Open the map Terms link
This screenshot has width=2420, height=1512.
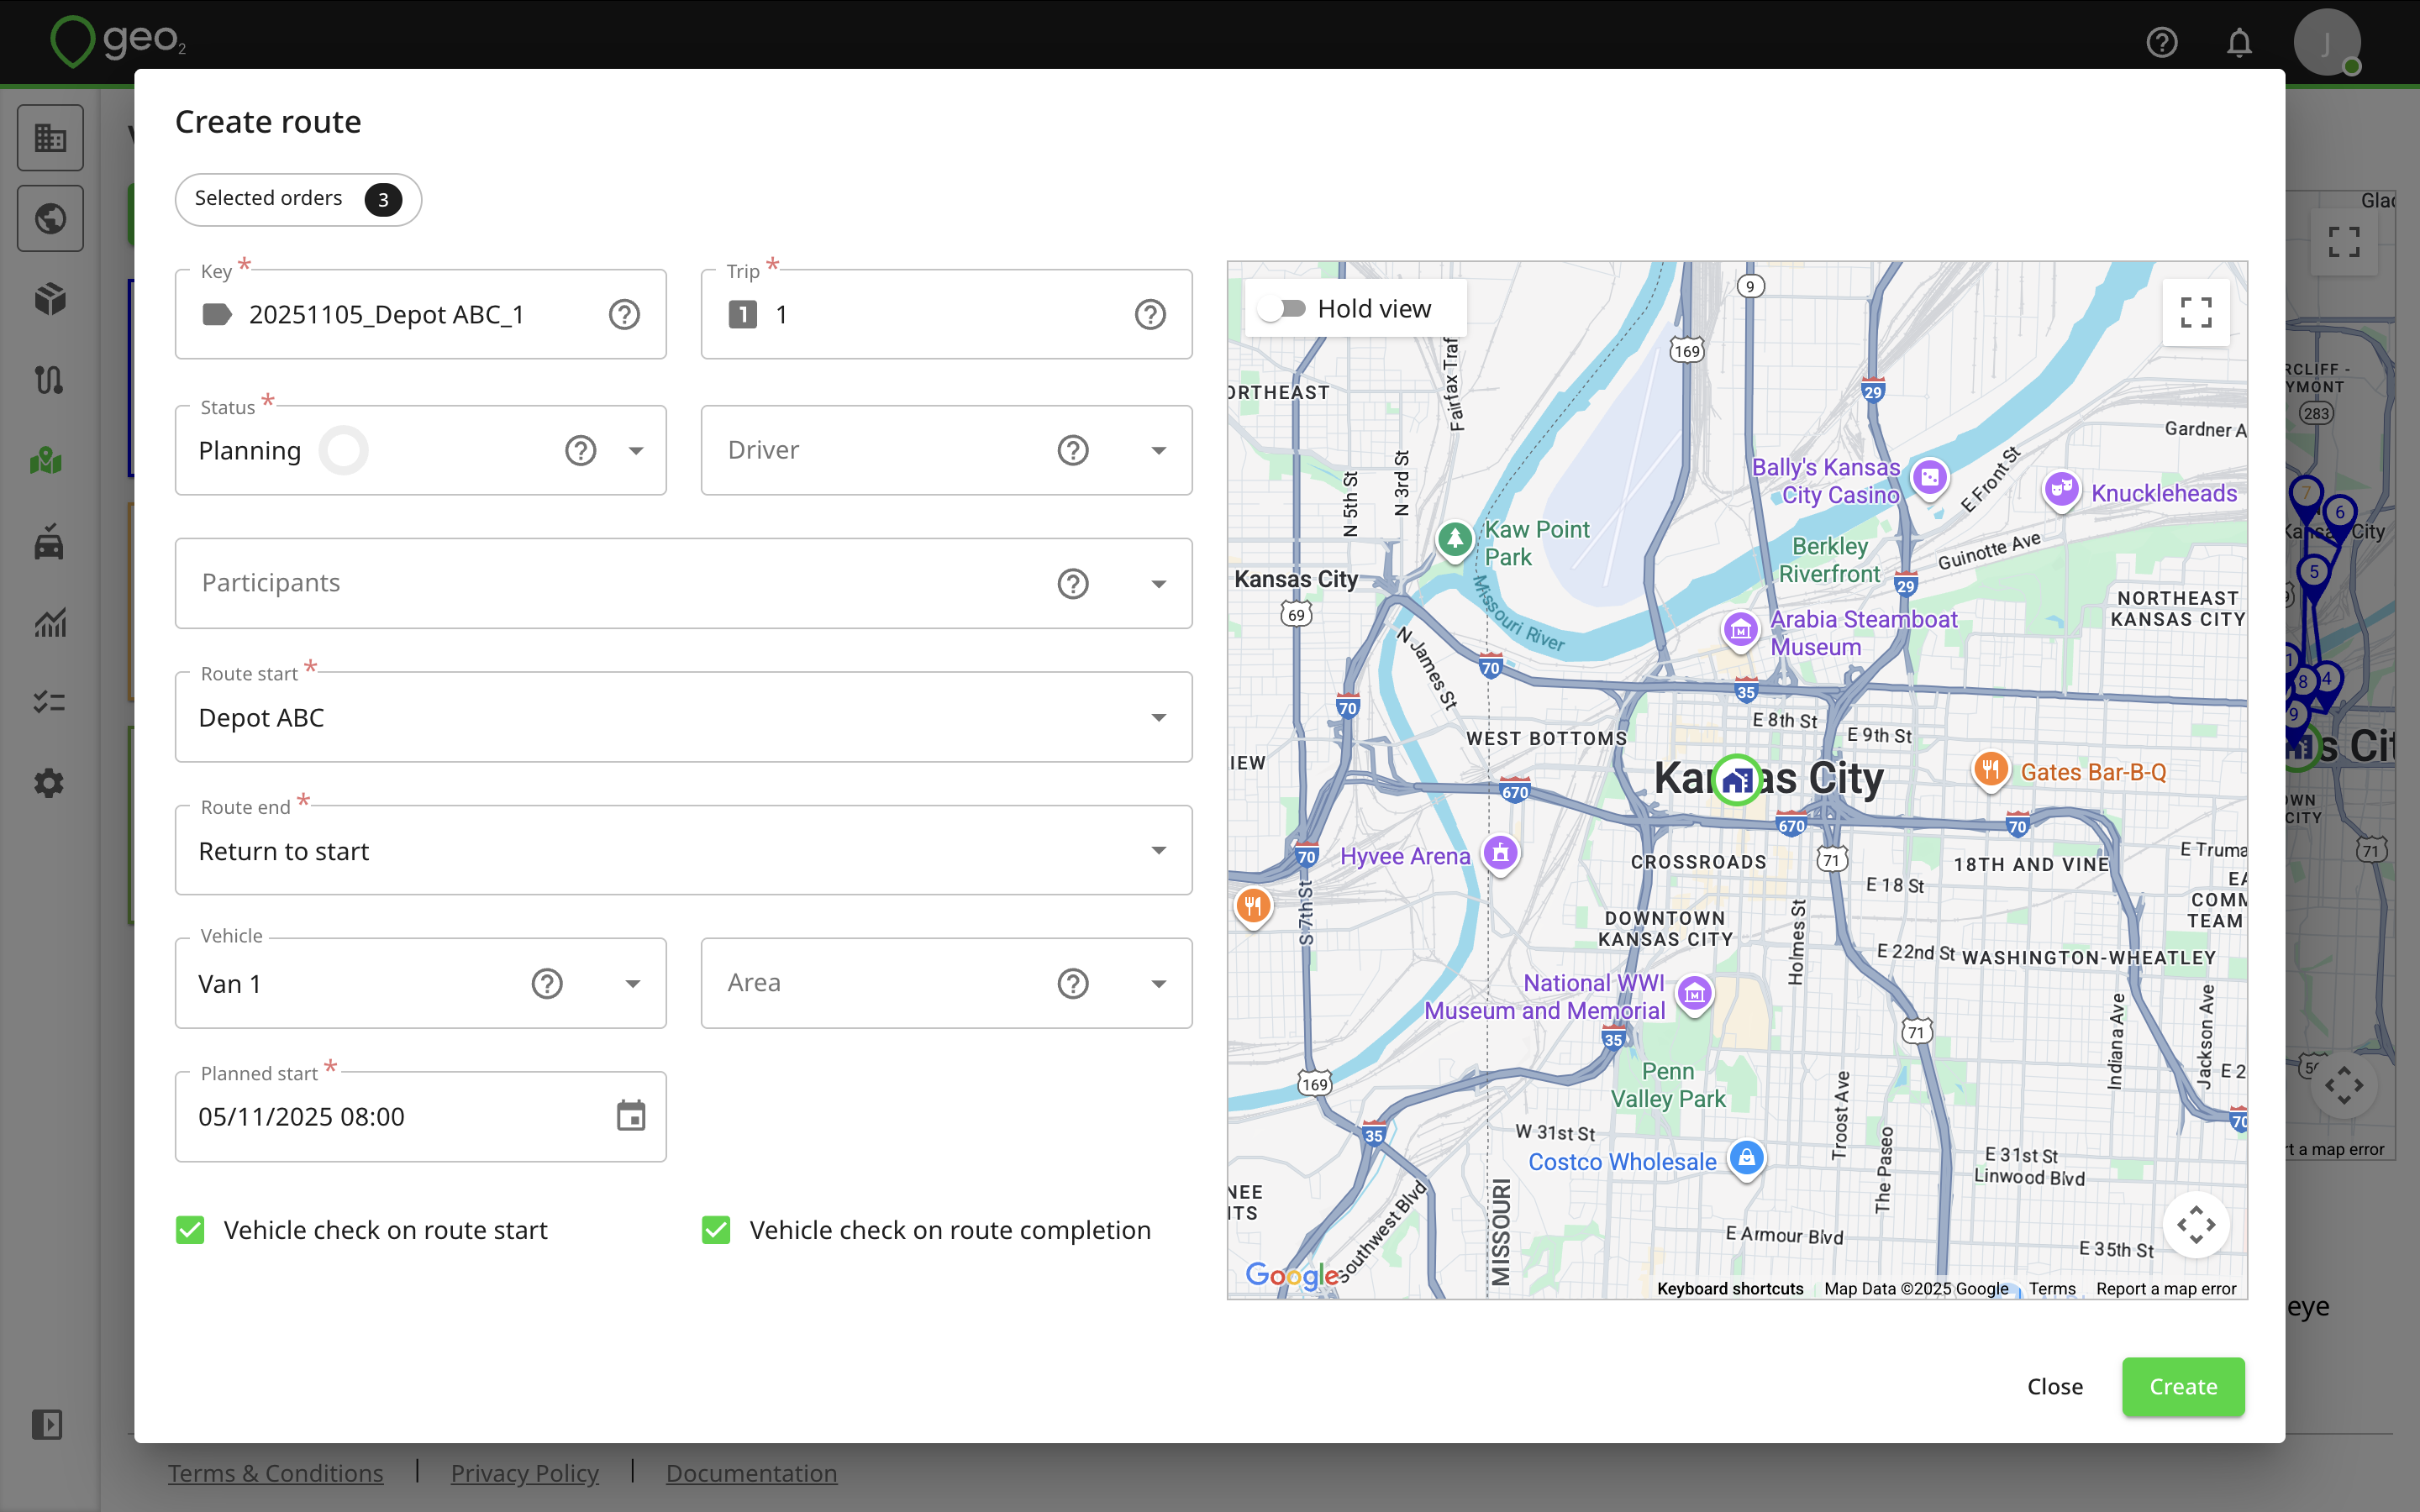(2052, 1289)
